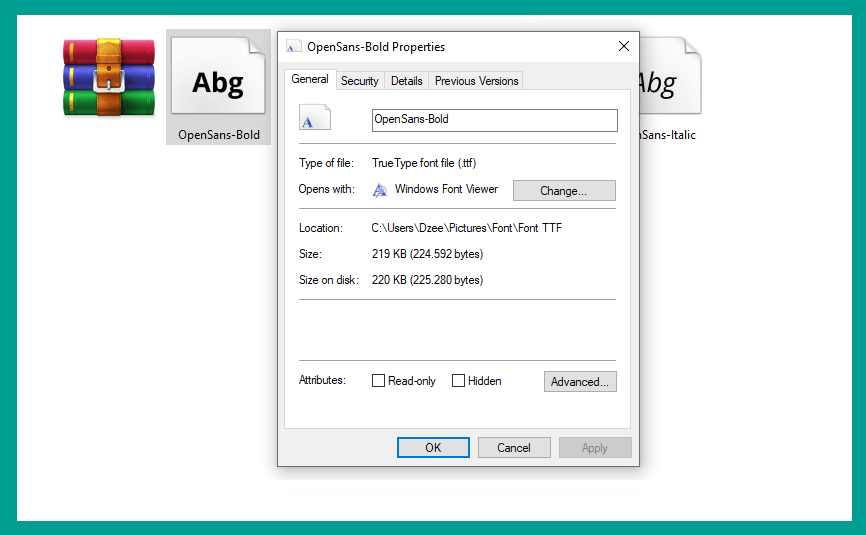Screen dimensions: 866x535
Task: Open the Advanced... attributes dialog
Action: 580,382
